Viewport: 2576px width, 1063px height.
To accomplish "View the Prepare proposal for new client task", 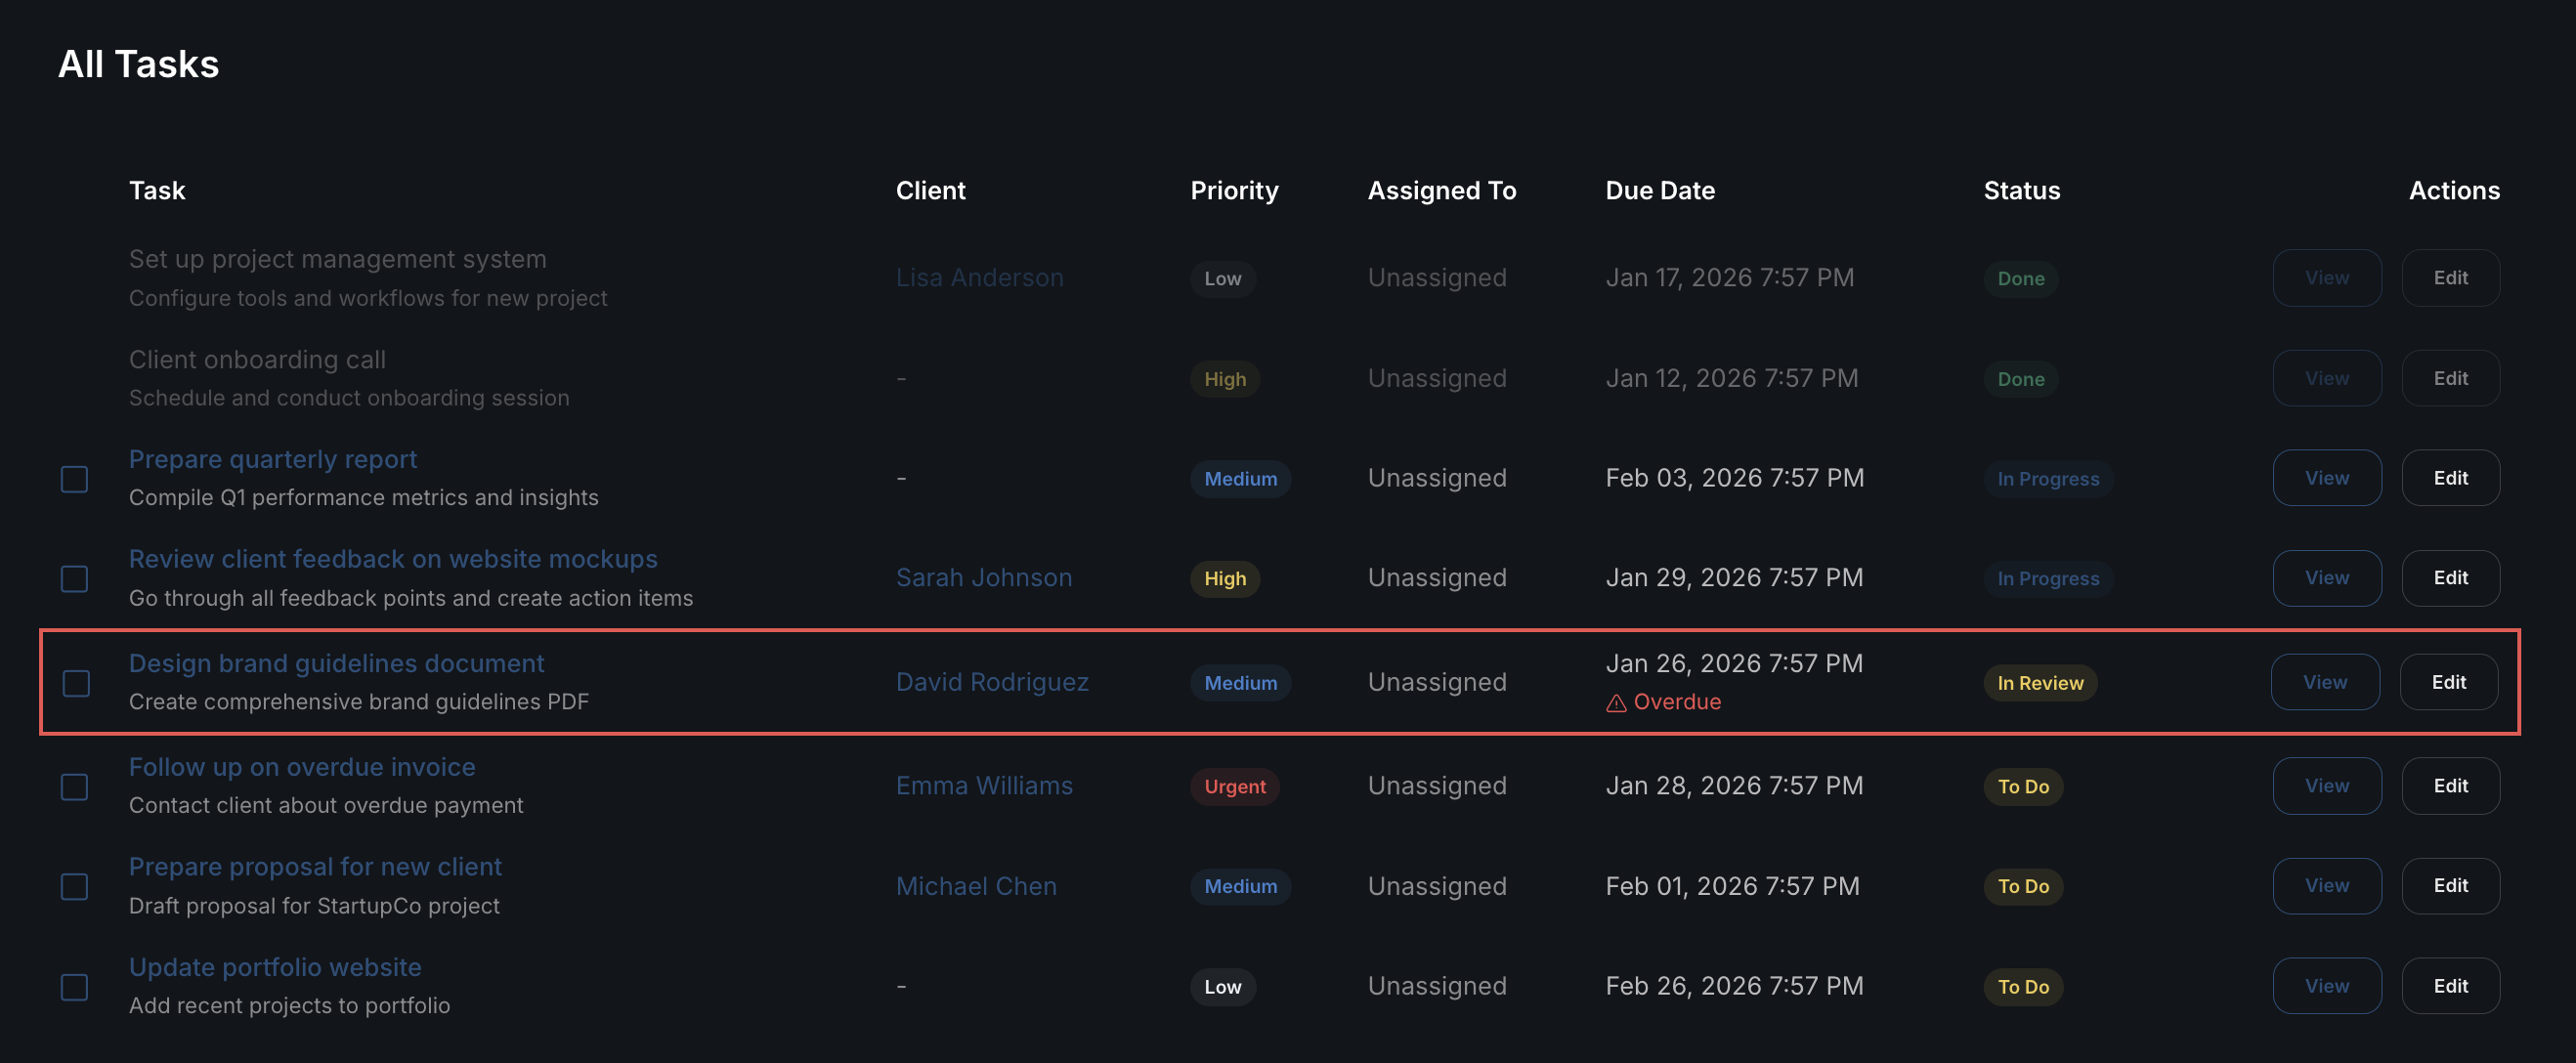I will coord(2326,886).
